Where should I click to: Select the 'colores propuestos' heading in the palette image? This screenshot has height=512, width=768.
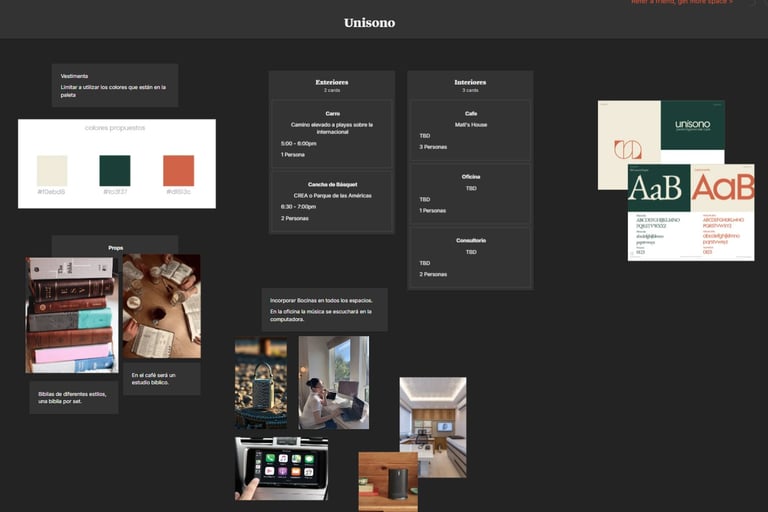coord(115,128)
